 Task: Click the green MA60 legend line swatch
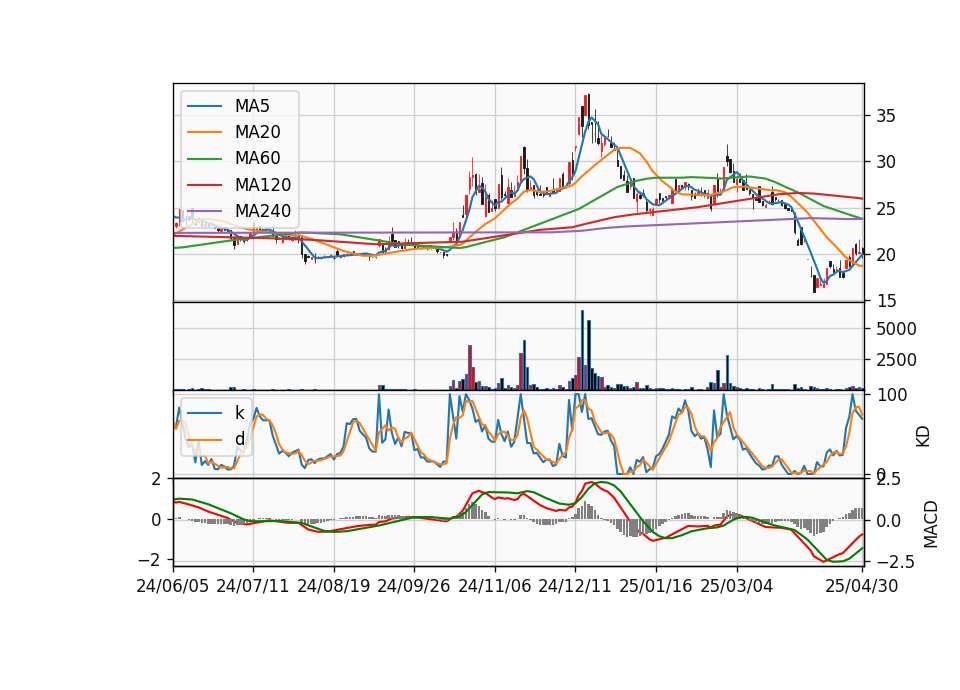[204, 159]
